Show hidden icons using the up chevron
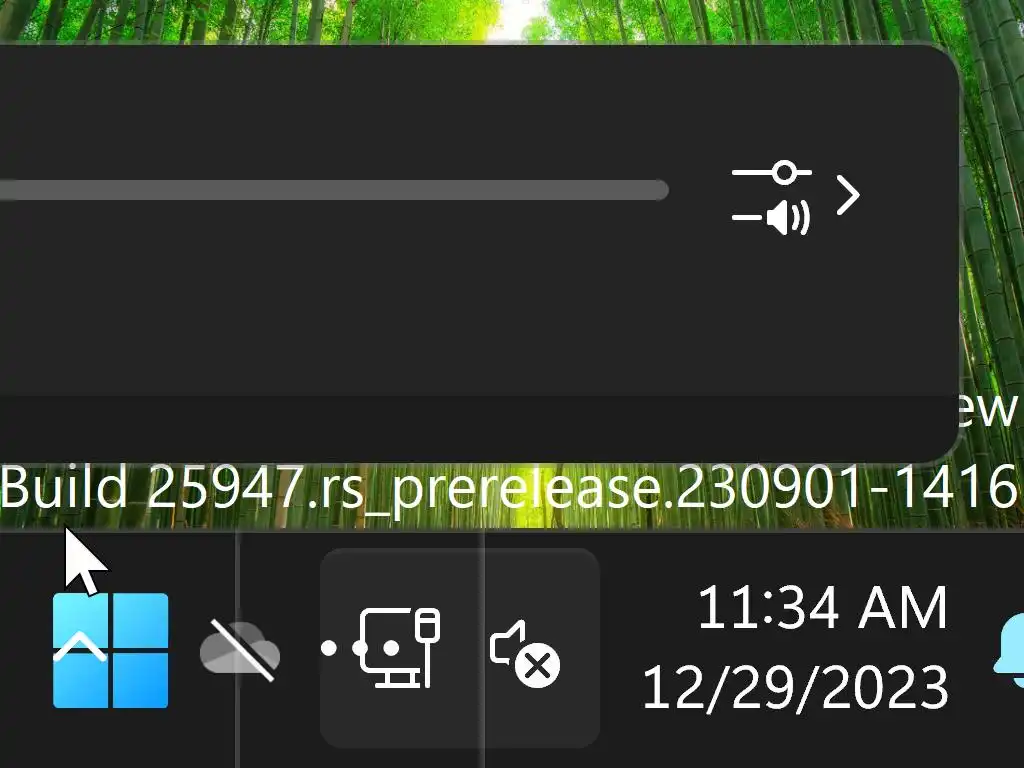1024x768 pixels. point(80,648)
